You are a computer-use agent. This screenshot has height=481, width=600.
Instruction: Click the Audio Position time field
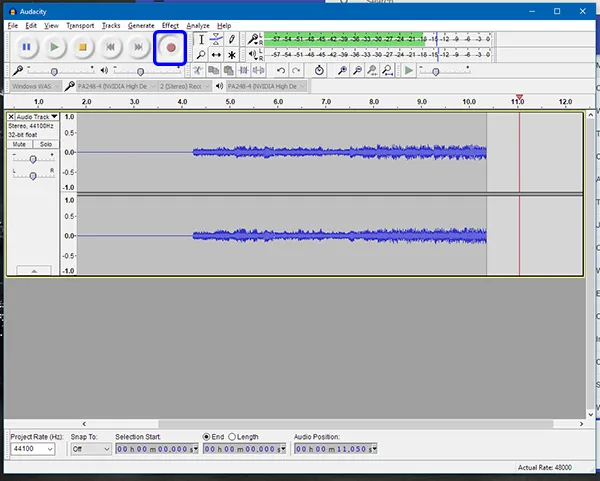(336, 448)
